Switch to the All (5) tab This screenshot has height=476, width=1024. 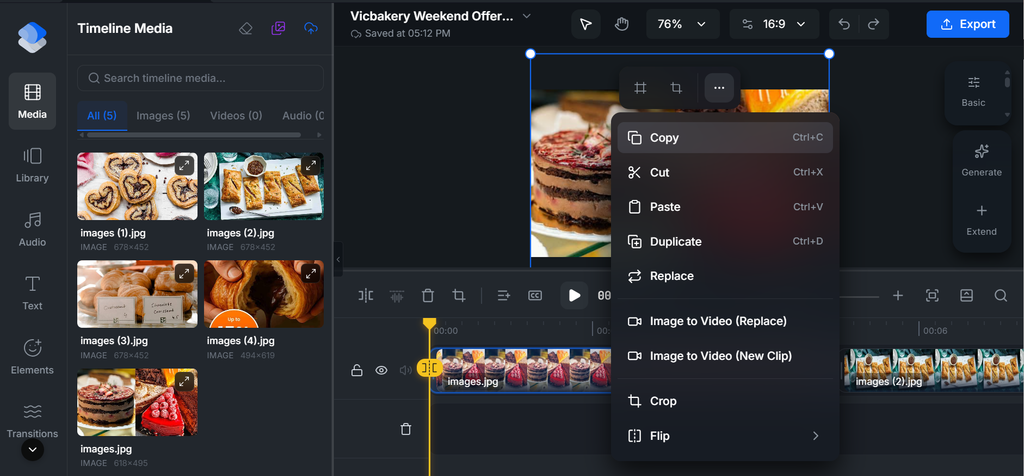coord(101,116)
